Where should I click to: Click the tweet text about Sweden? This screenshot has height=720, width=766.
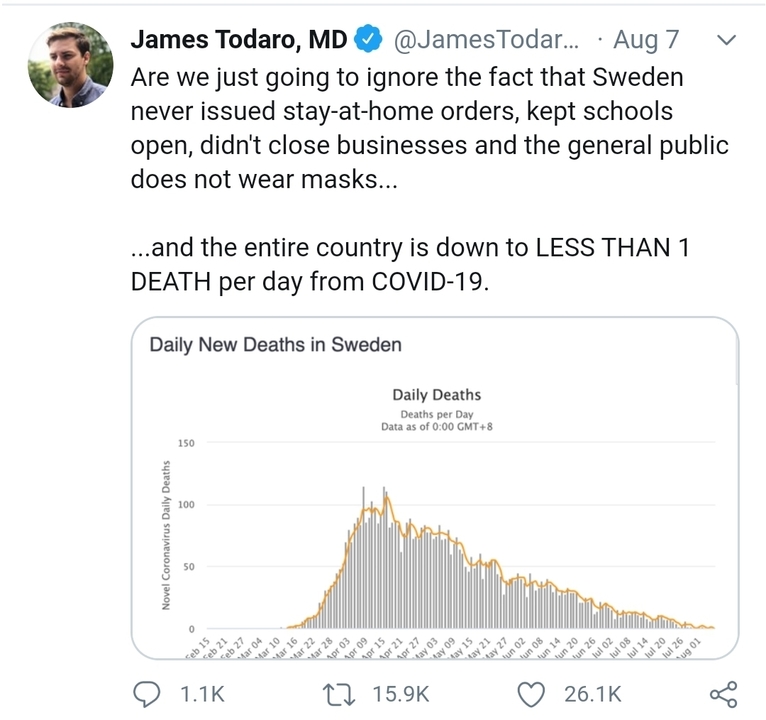pyautogui.click(x=430, y=179)
